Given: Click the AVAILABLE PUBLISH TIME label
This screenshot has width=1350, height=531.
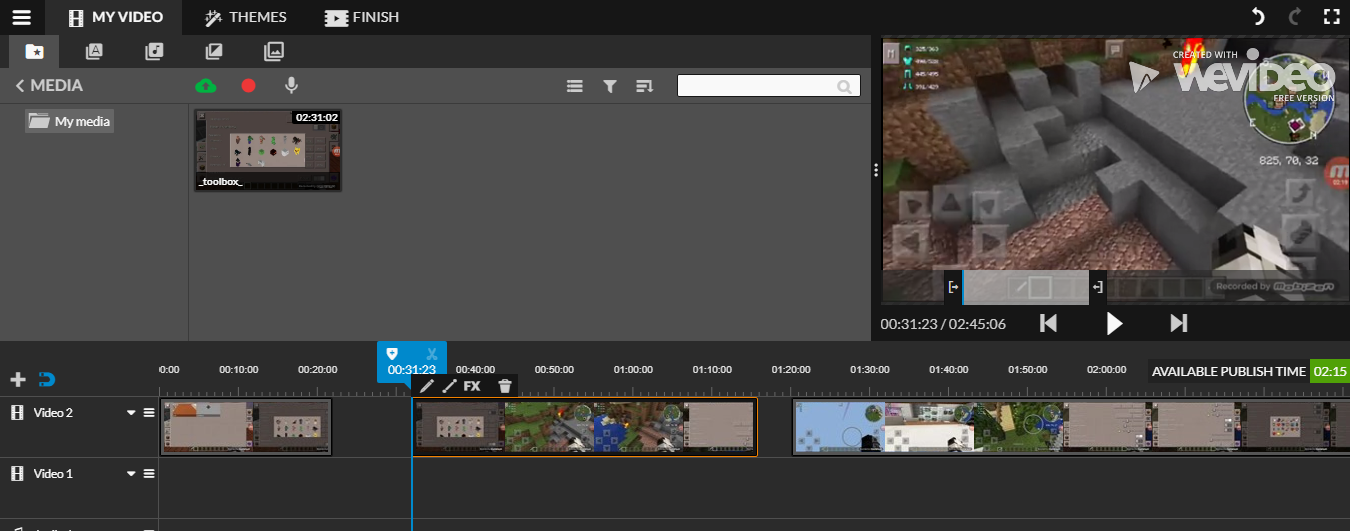Looking at the screenshot, I should (1228, 371).
